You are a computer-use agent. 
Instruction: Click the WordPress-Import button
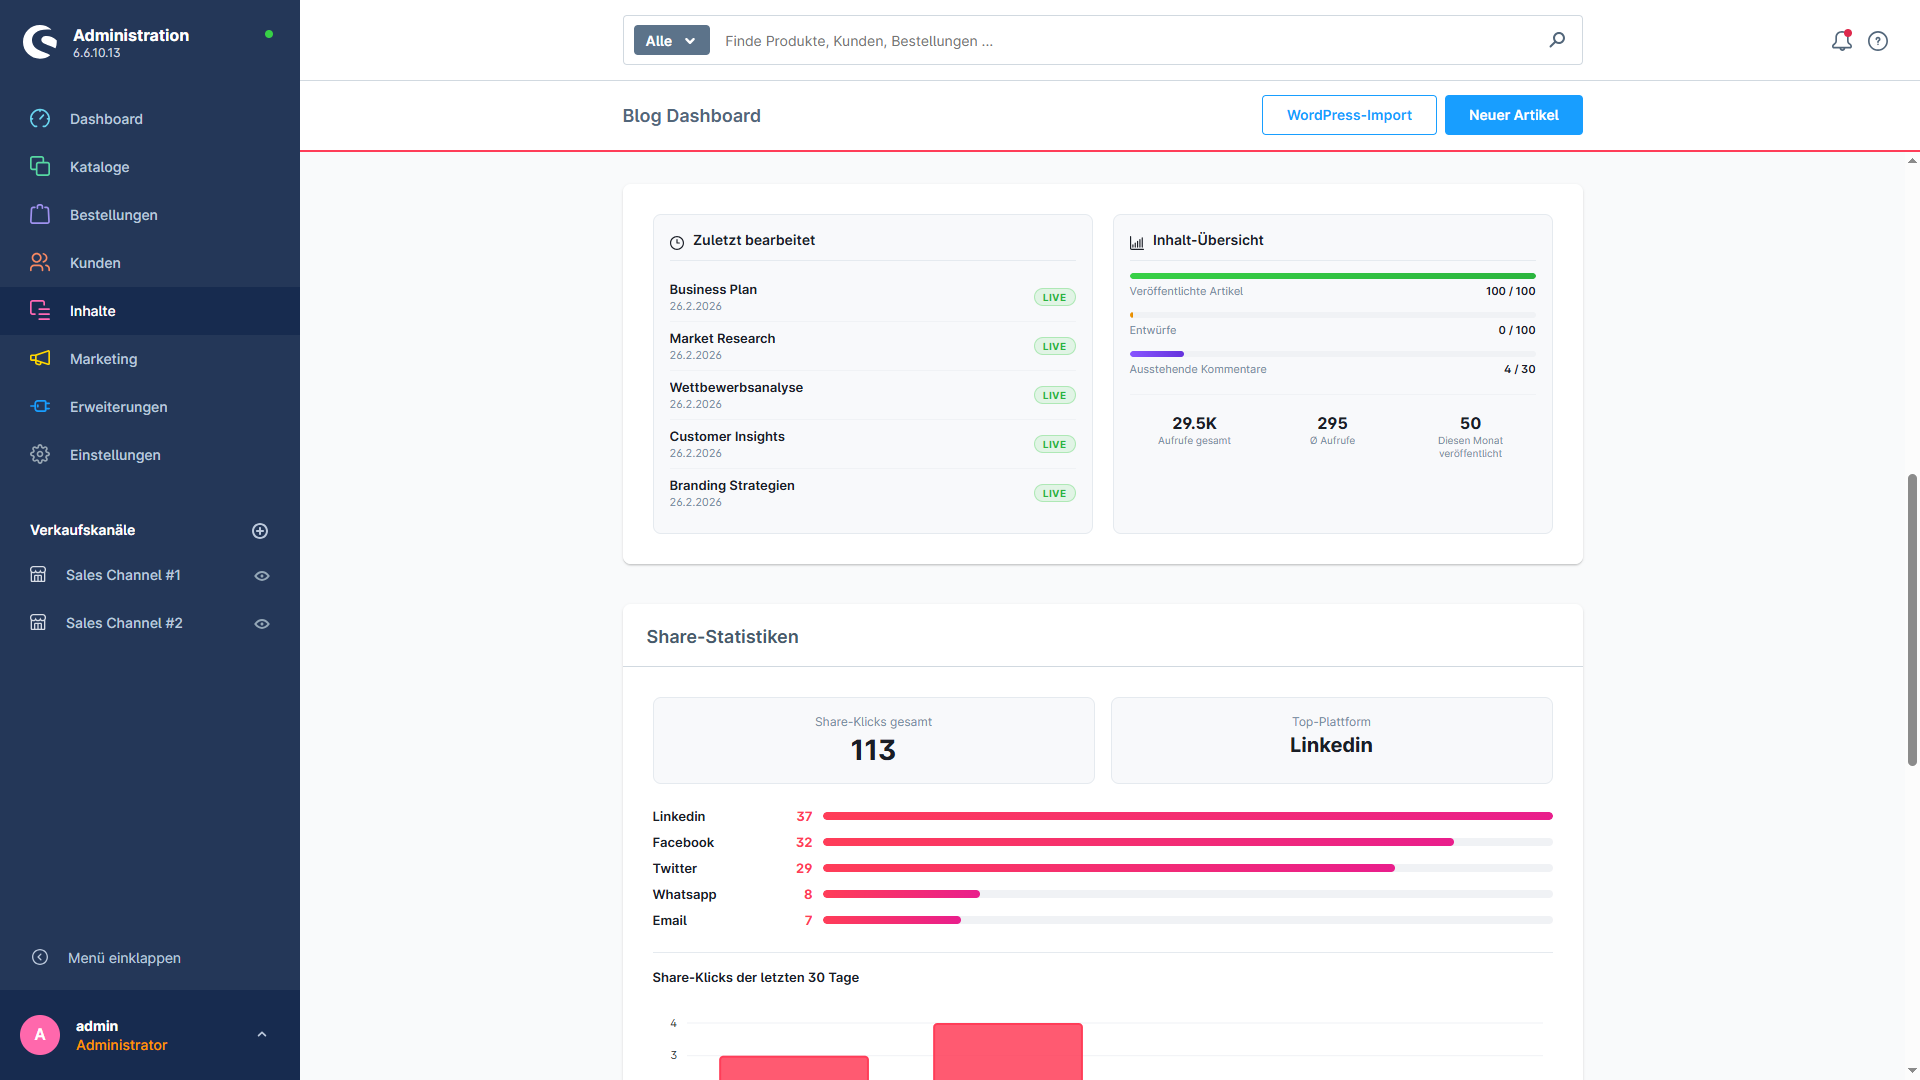(x=1349, y=115)
